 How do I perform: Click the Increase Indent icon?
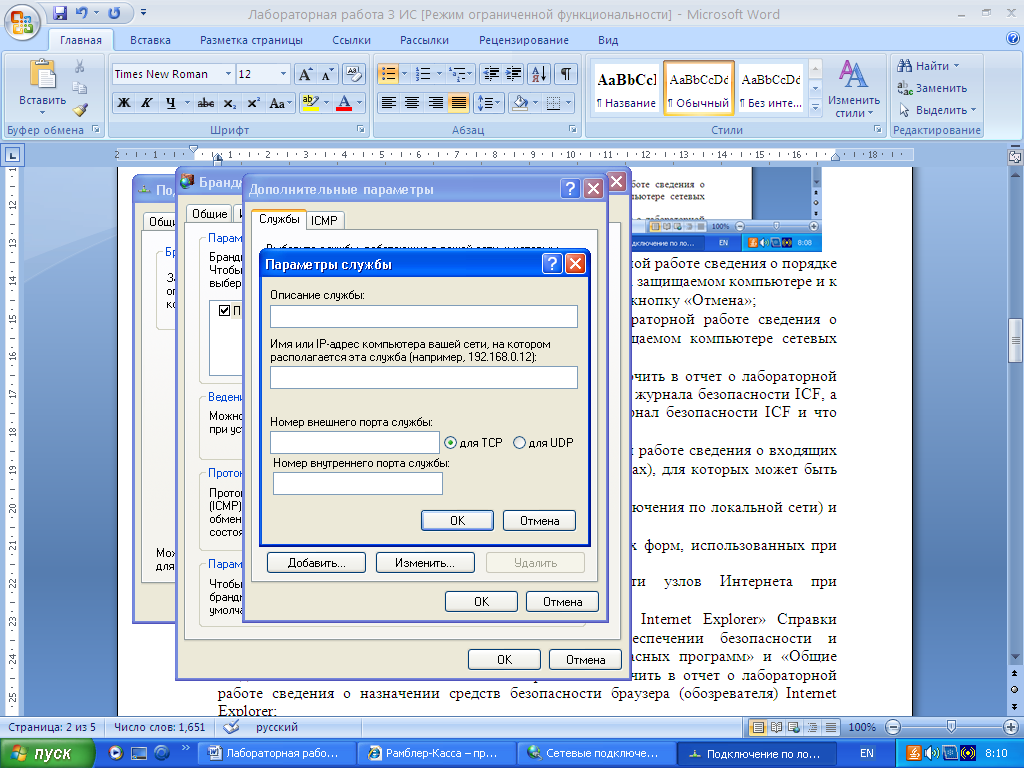(x=514, y=74)
